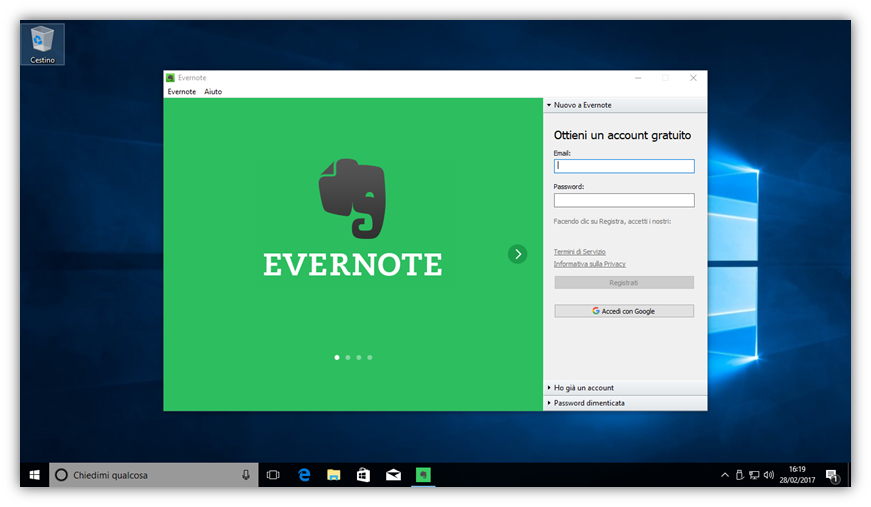This screenshot has height=507, width=871.
Task: Open the Termini di Servizio link
Action: pyautogui.click(x=579, y=252)
